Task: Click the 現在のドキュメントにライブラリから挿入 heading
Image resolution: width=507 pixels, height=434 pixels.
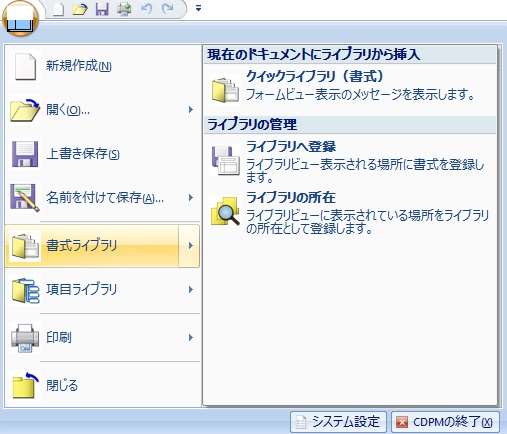Action: [x=313, y=55]
